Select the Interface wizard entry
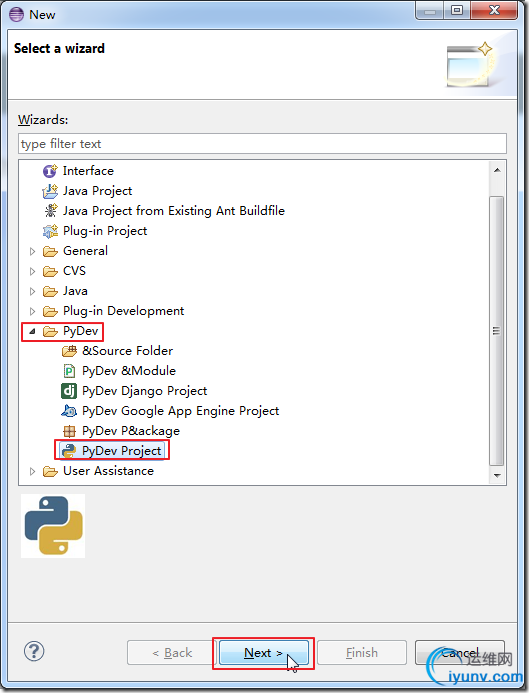This screenshot has height=693, width=529. pos(88,171)
